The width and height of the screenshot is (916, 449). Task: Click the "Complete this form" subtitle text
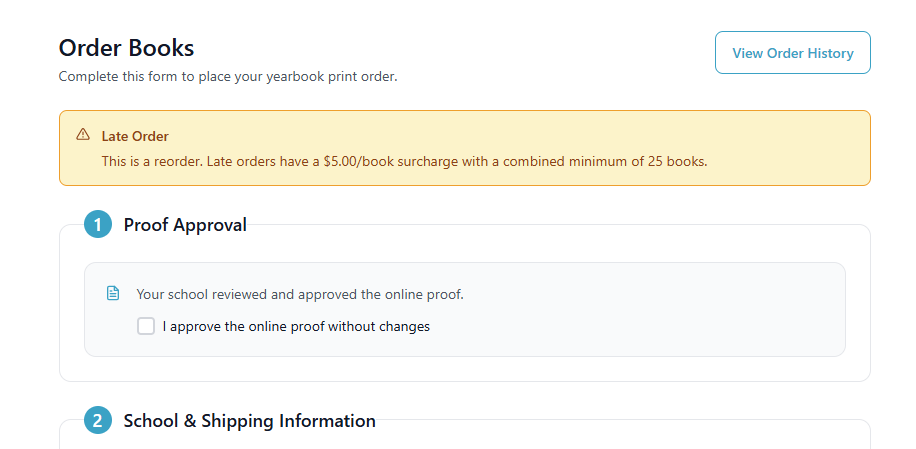(x=130, y=76)
